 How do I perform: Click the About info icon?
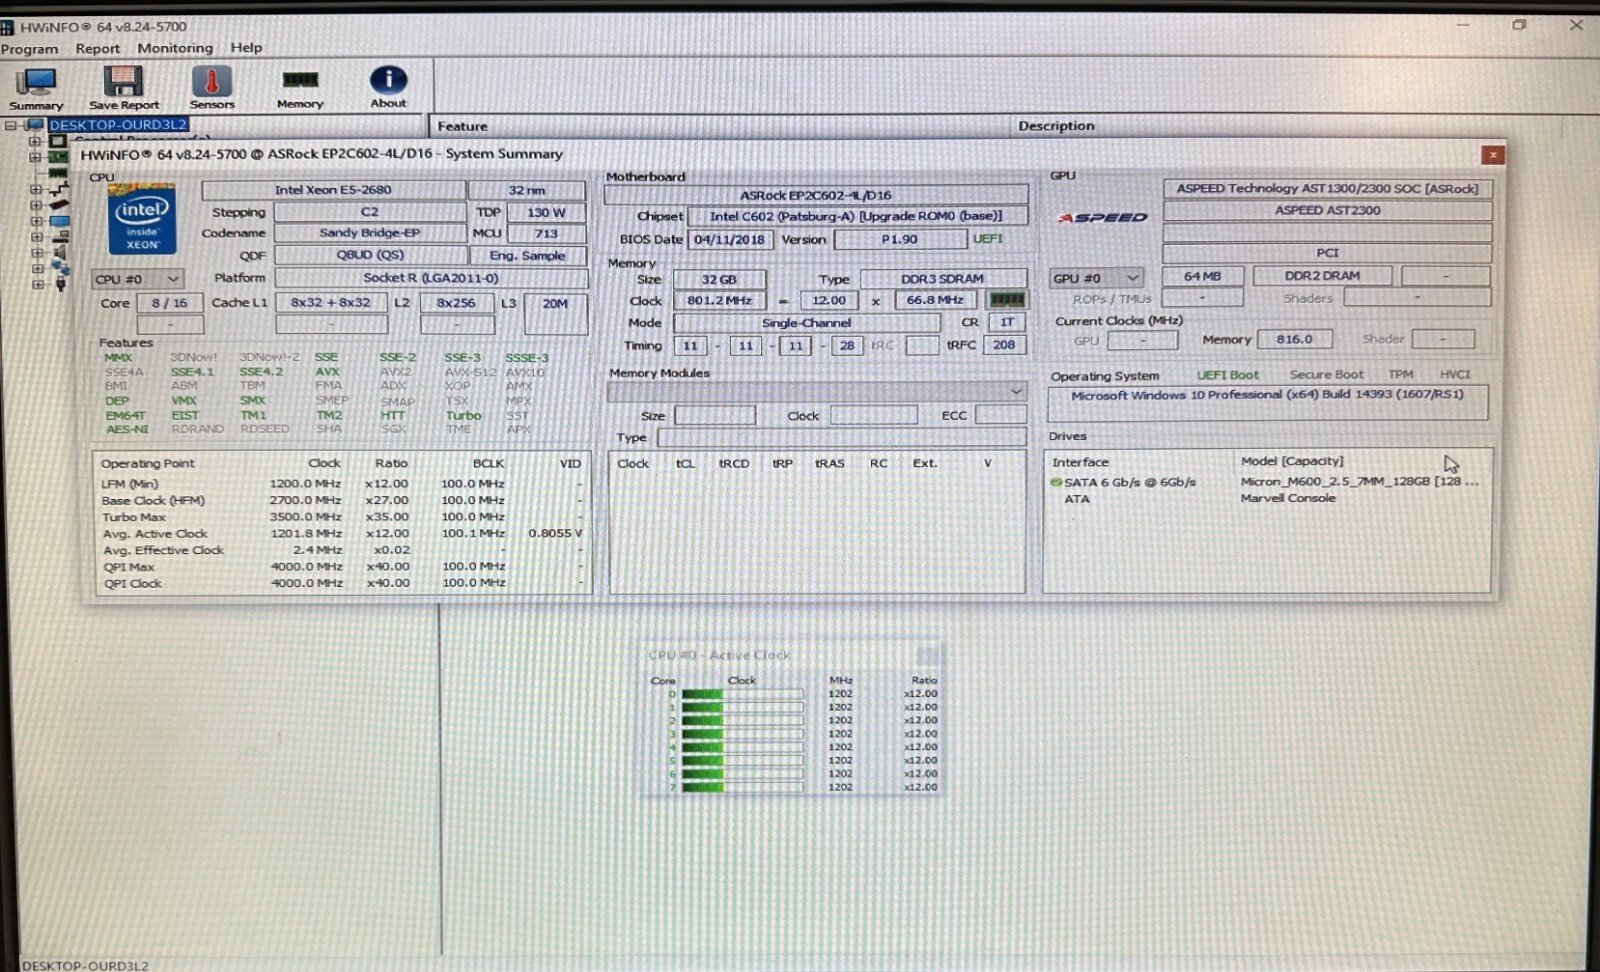(x=388, y=80)
